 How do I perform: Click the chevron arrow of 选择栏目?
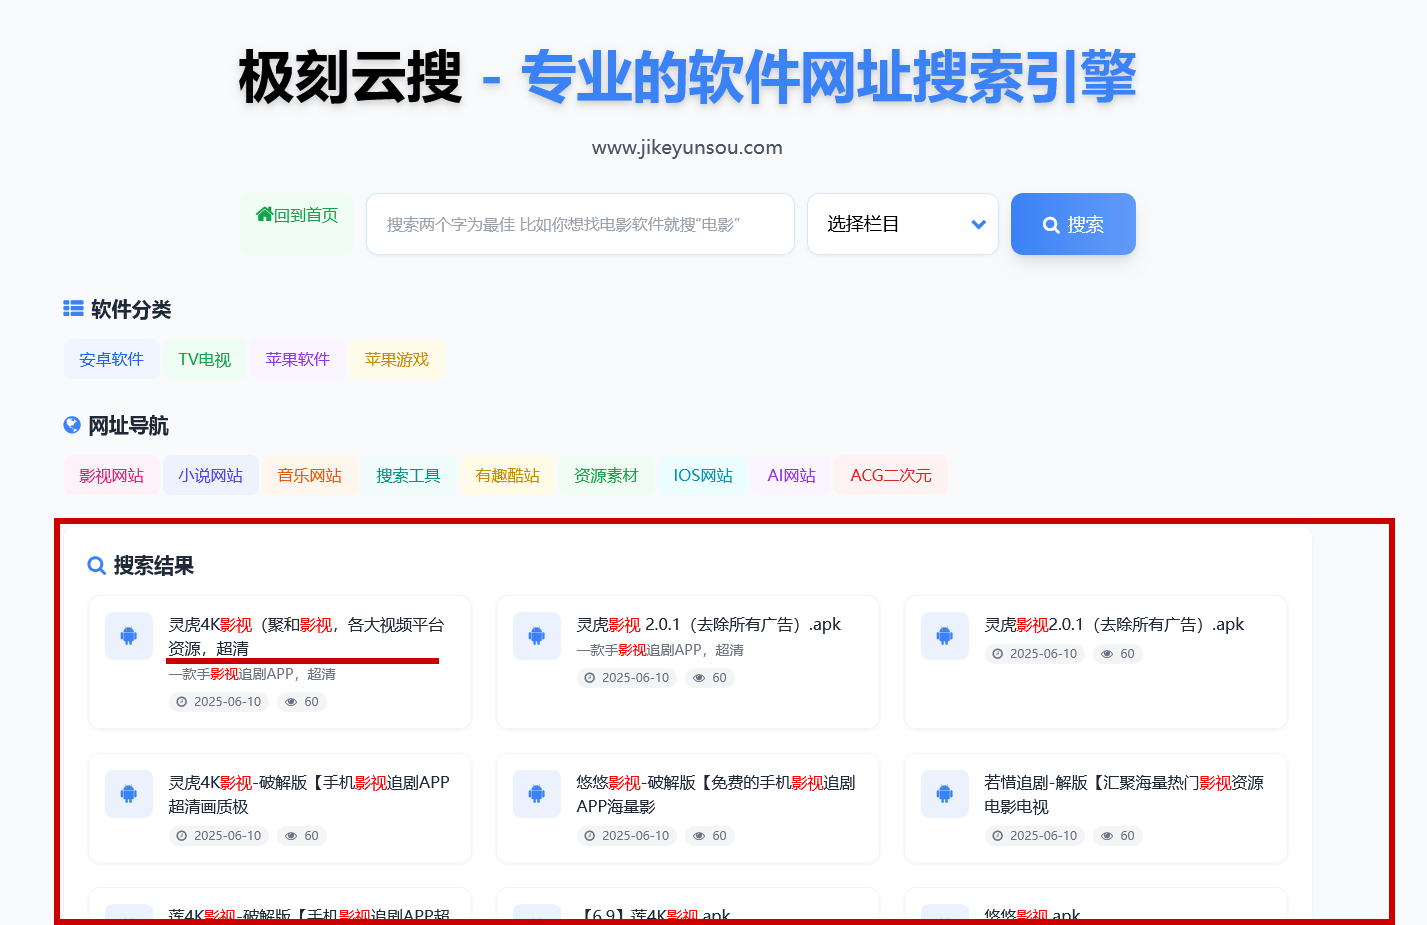(x=979, y=224)
